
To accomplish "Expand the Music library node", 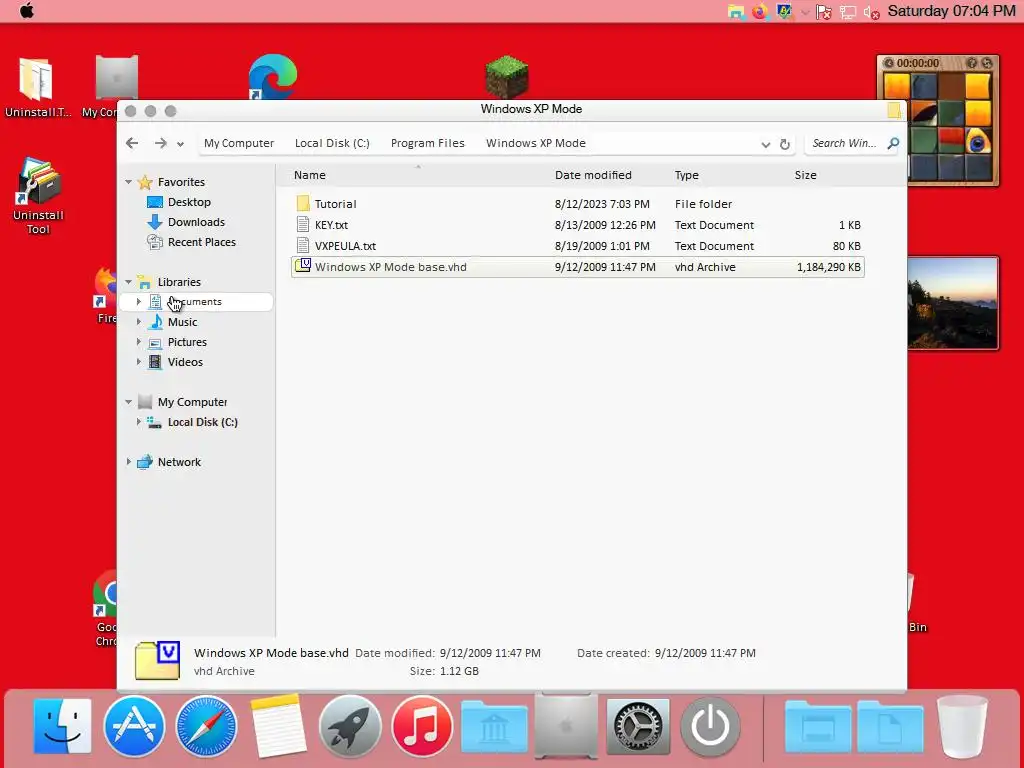I will (138, 321).
